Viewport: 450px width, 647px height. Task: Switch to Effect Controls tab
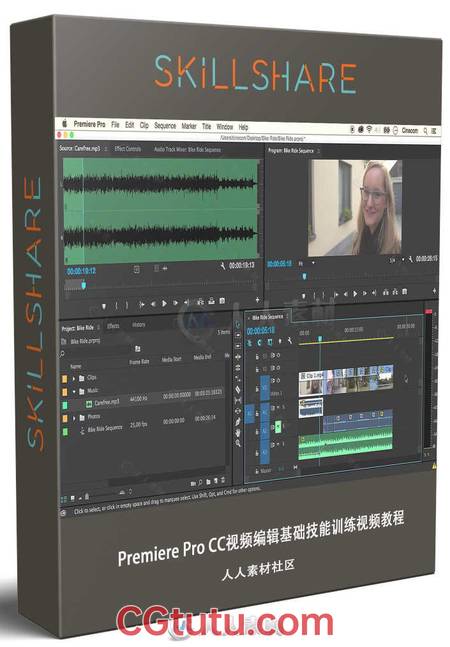point(127,149)
